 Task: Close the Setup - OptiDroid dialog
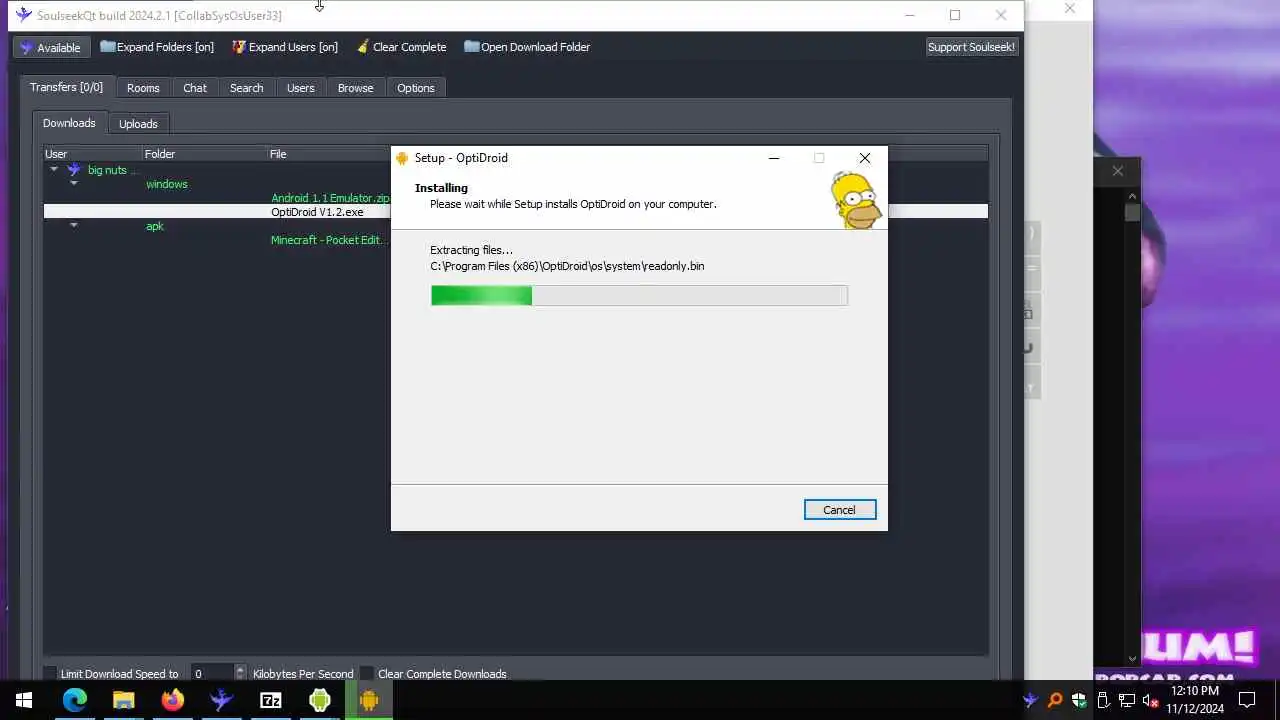[x=865, y=158]
